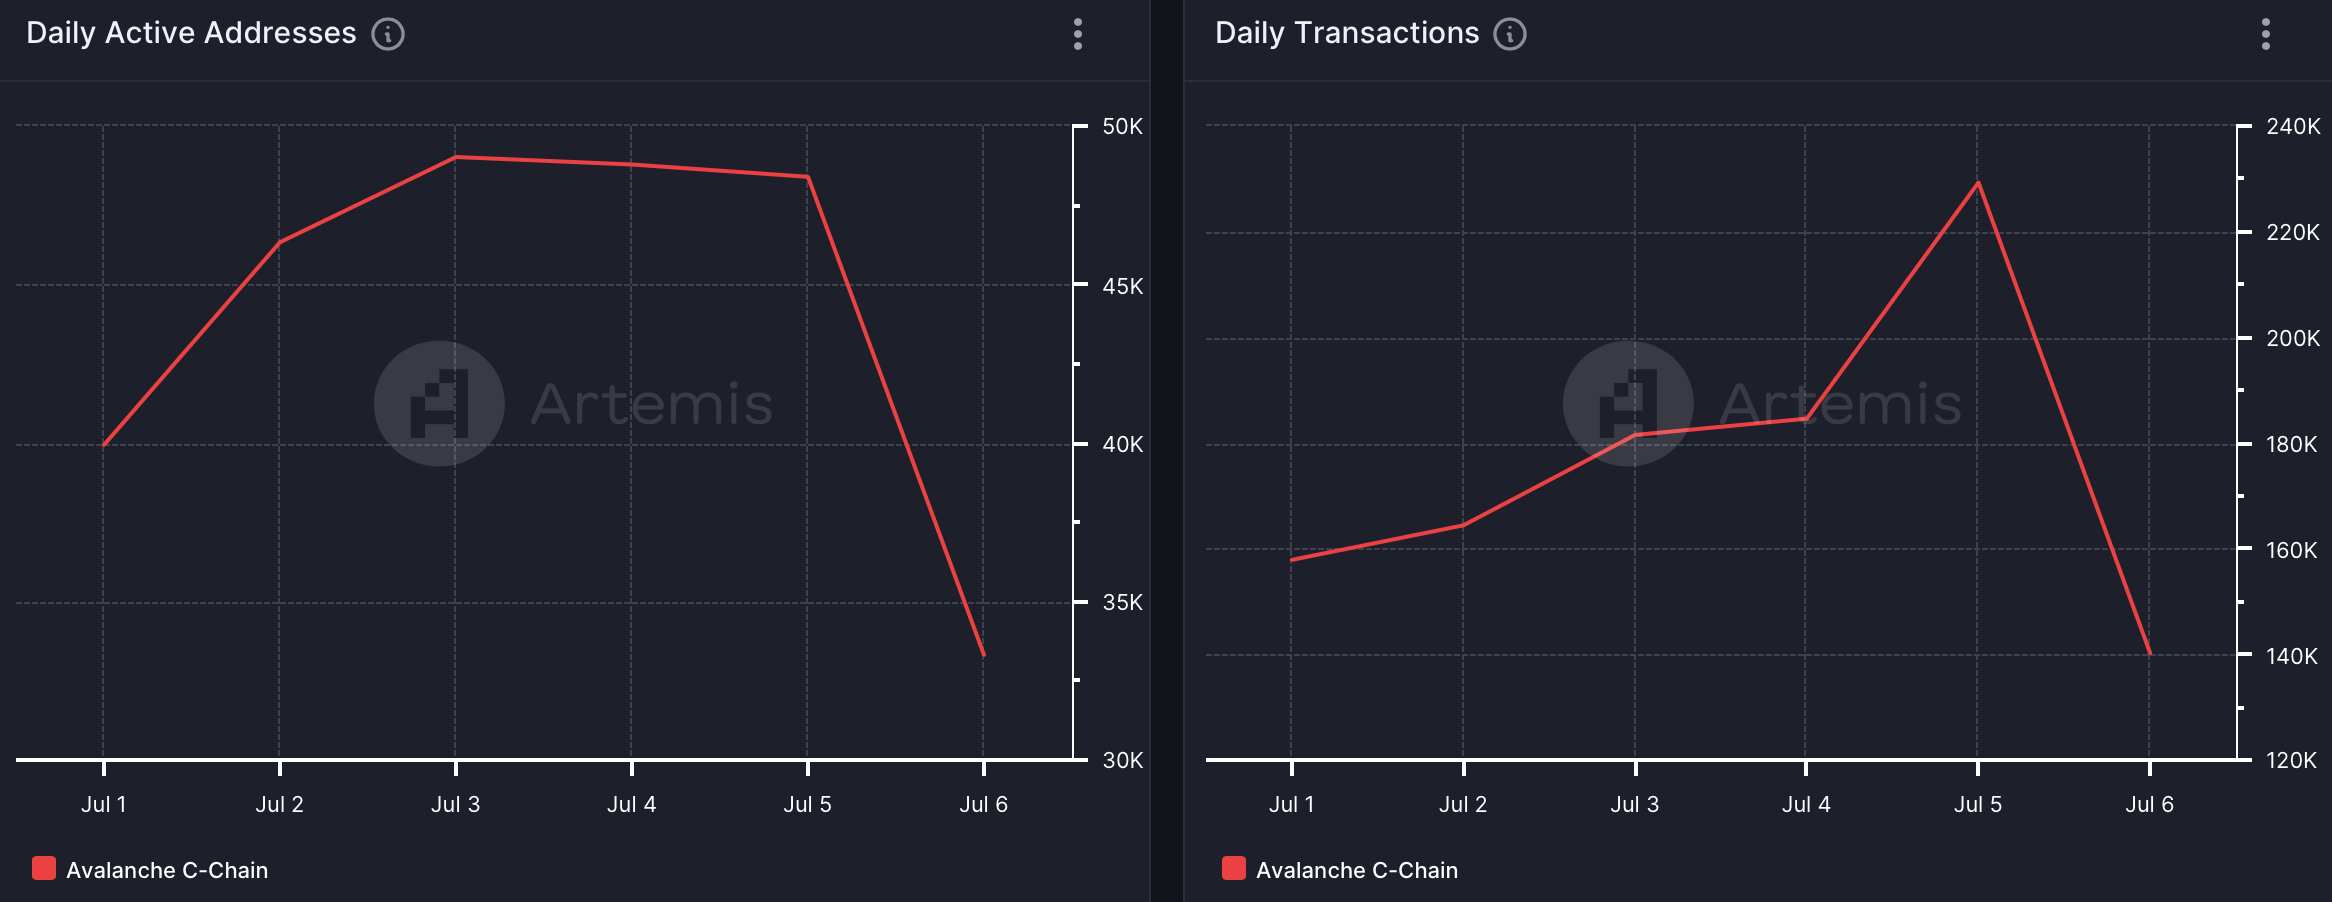Click info icon beside Daily Transactions
The width and height of the screenshot is (2332, 902).
click(1510, 34)
